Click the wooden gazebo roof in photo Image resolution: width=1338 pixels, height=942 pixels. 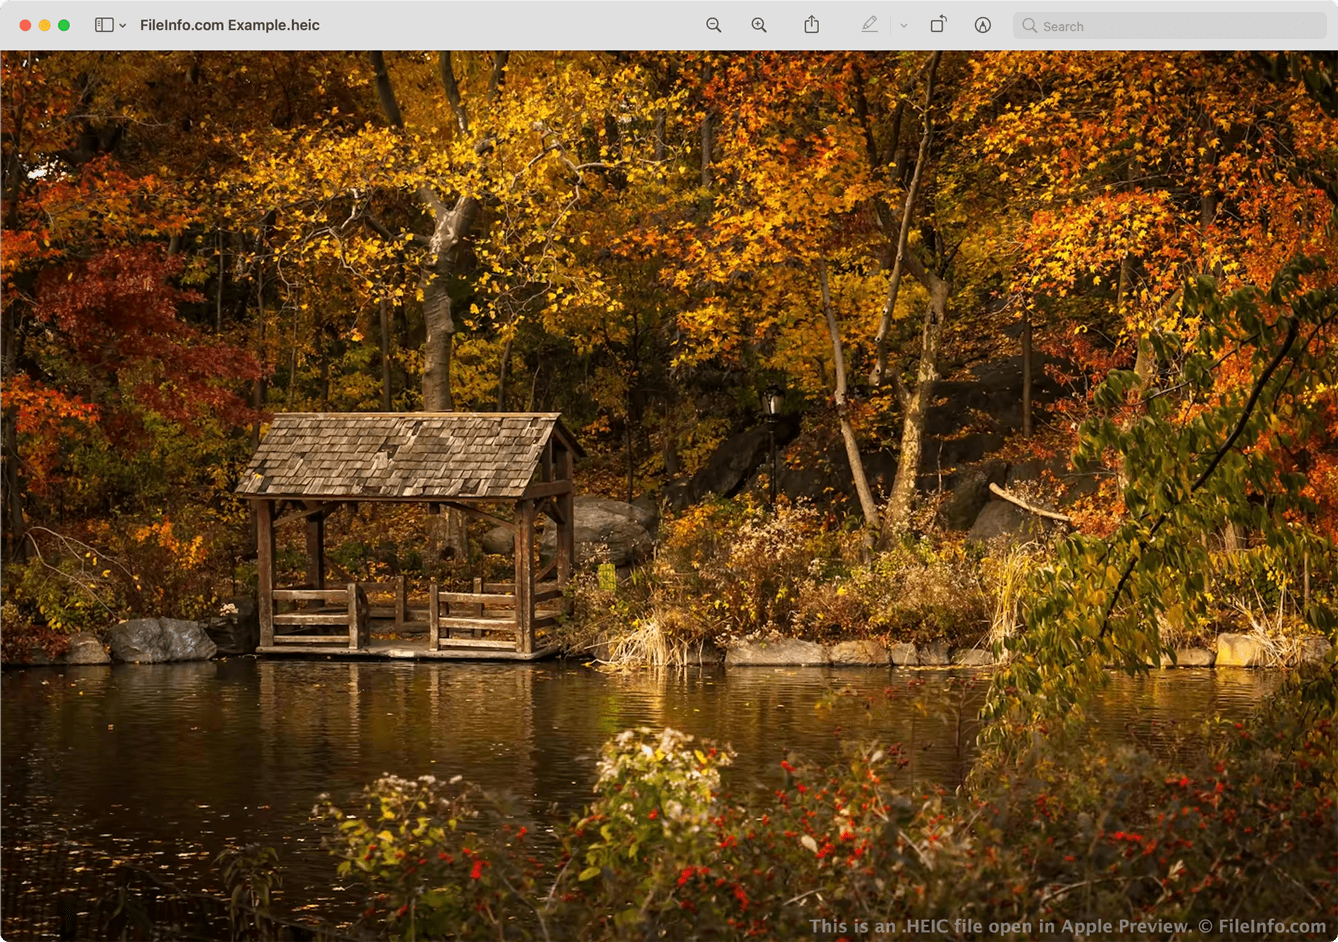click(400, 455)
